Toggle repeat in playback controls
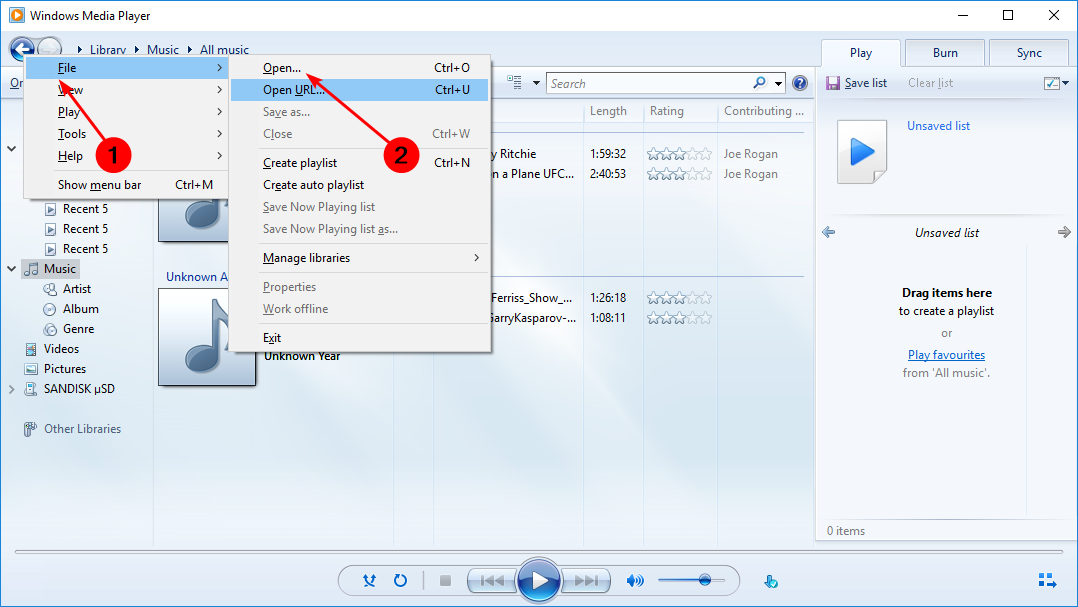 (x=400, y=581)
